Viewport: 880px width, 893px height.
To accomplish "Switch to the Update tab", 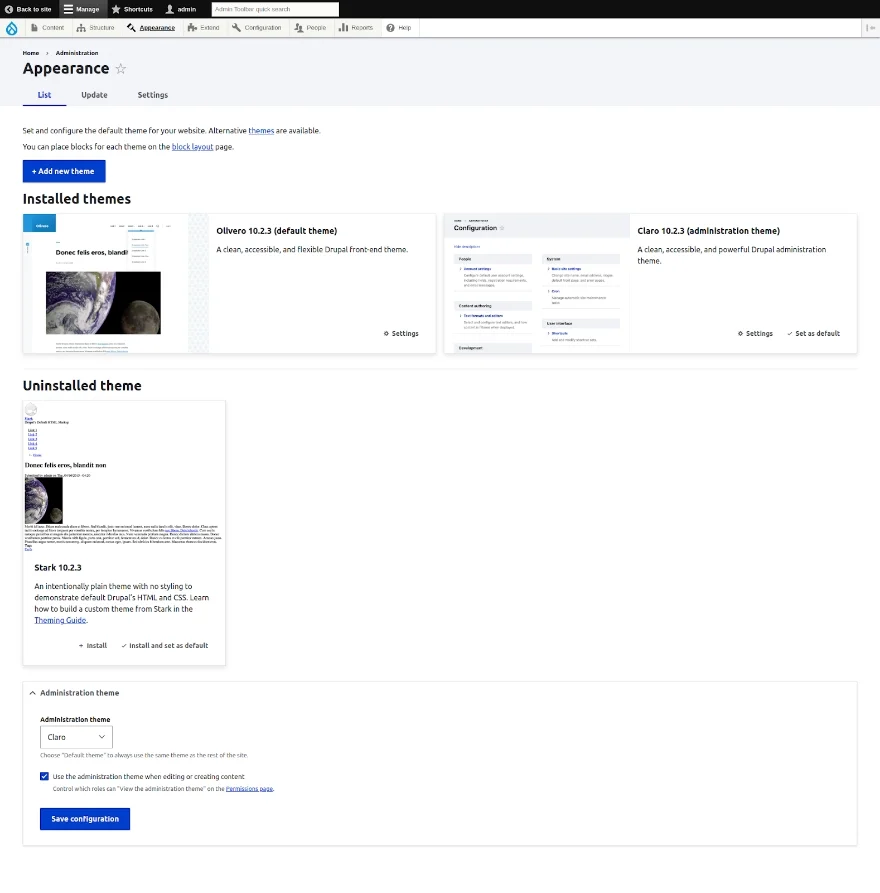I will pos(94,95).
